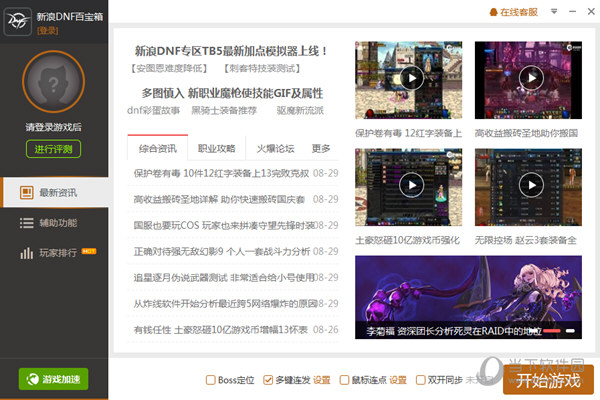Switch to the 职业攻略 tab
Viewport: 600px width, 400px height.
tap(217, 149)
